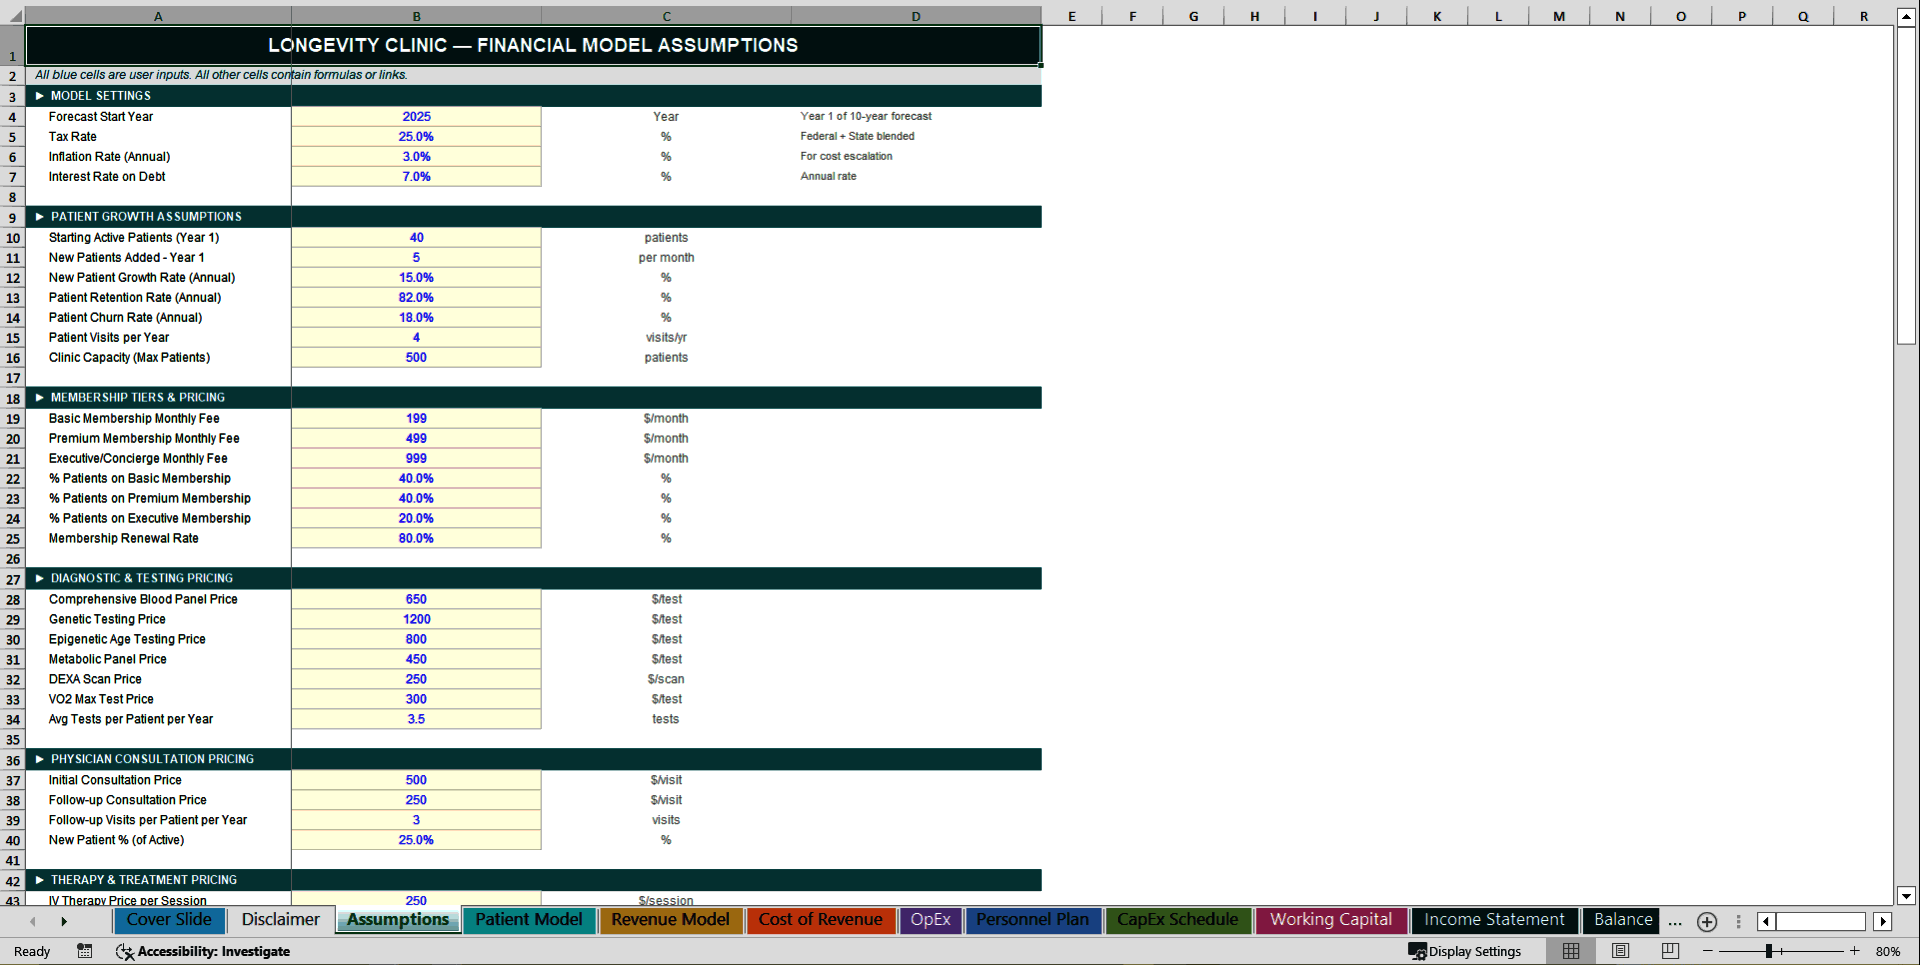This screenshot has width=1920, height=965.
Task: Switch to Normal view in the status bar
Action: (1570, 951)
